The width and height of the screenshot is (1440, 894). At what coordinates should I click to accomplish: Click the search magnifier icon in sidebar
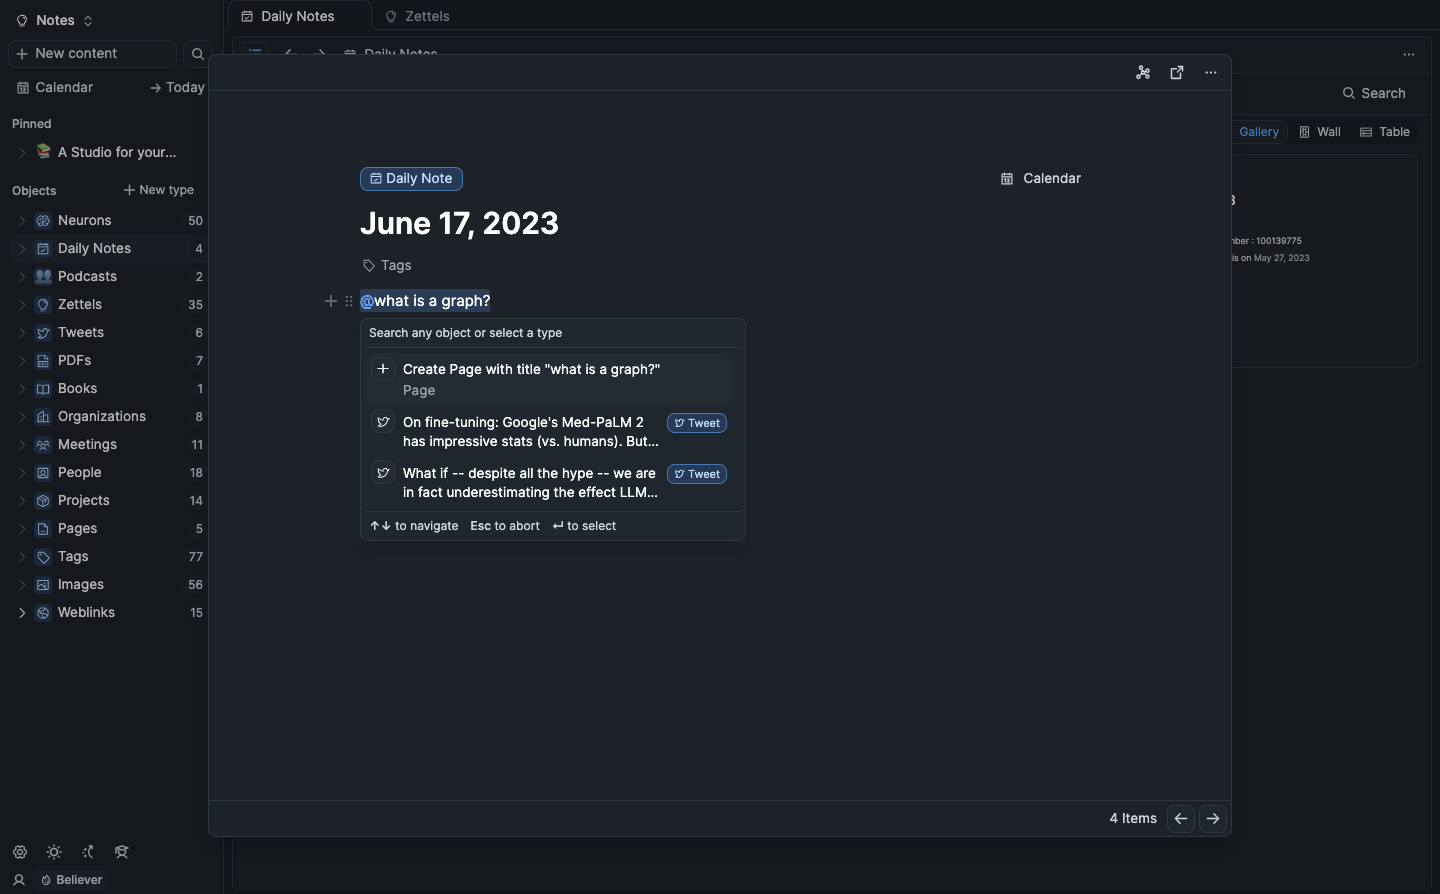pos(197,54)
